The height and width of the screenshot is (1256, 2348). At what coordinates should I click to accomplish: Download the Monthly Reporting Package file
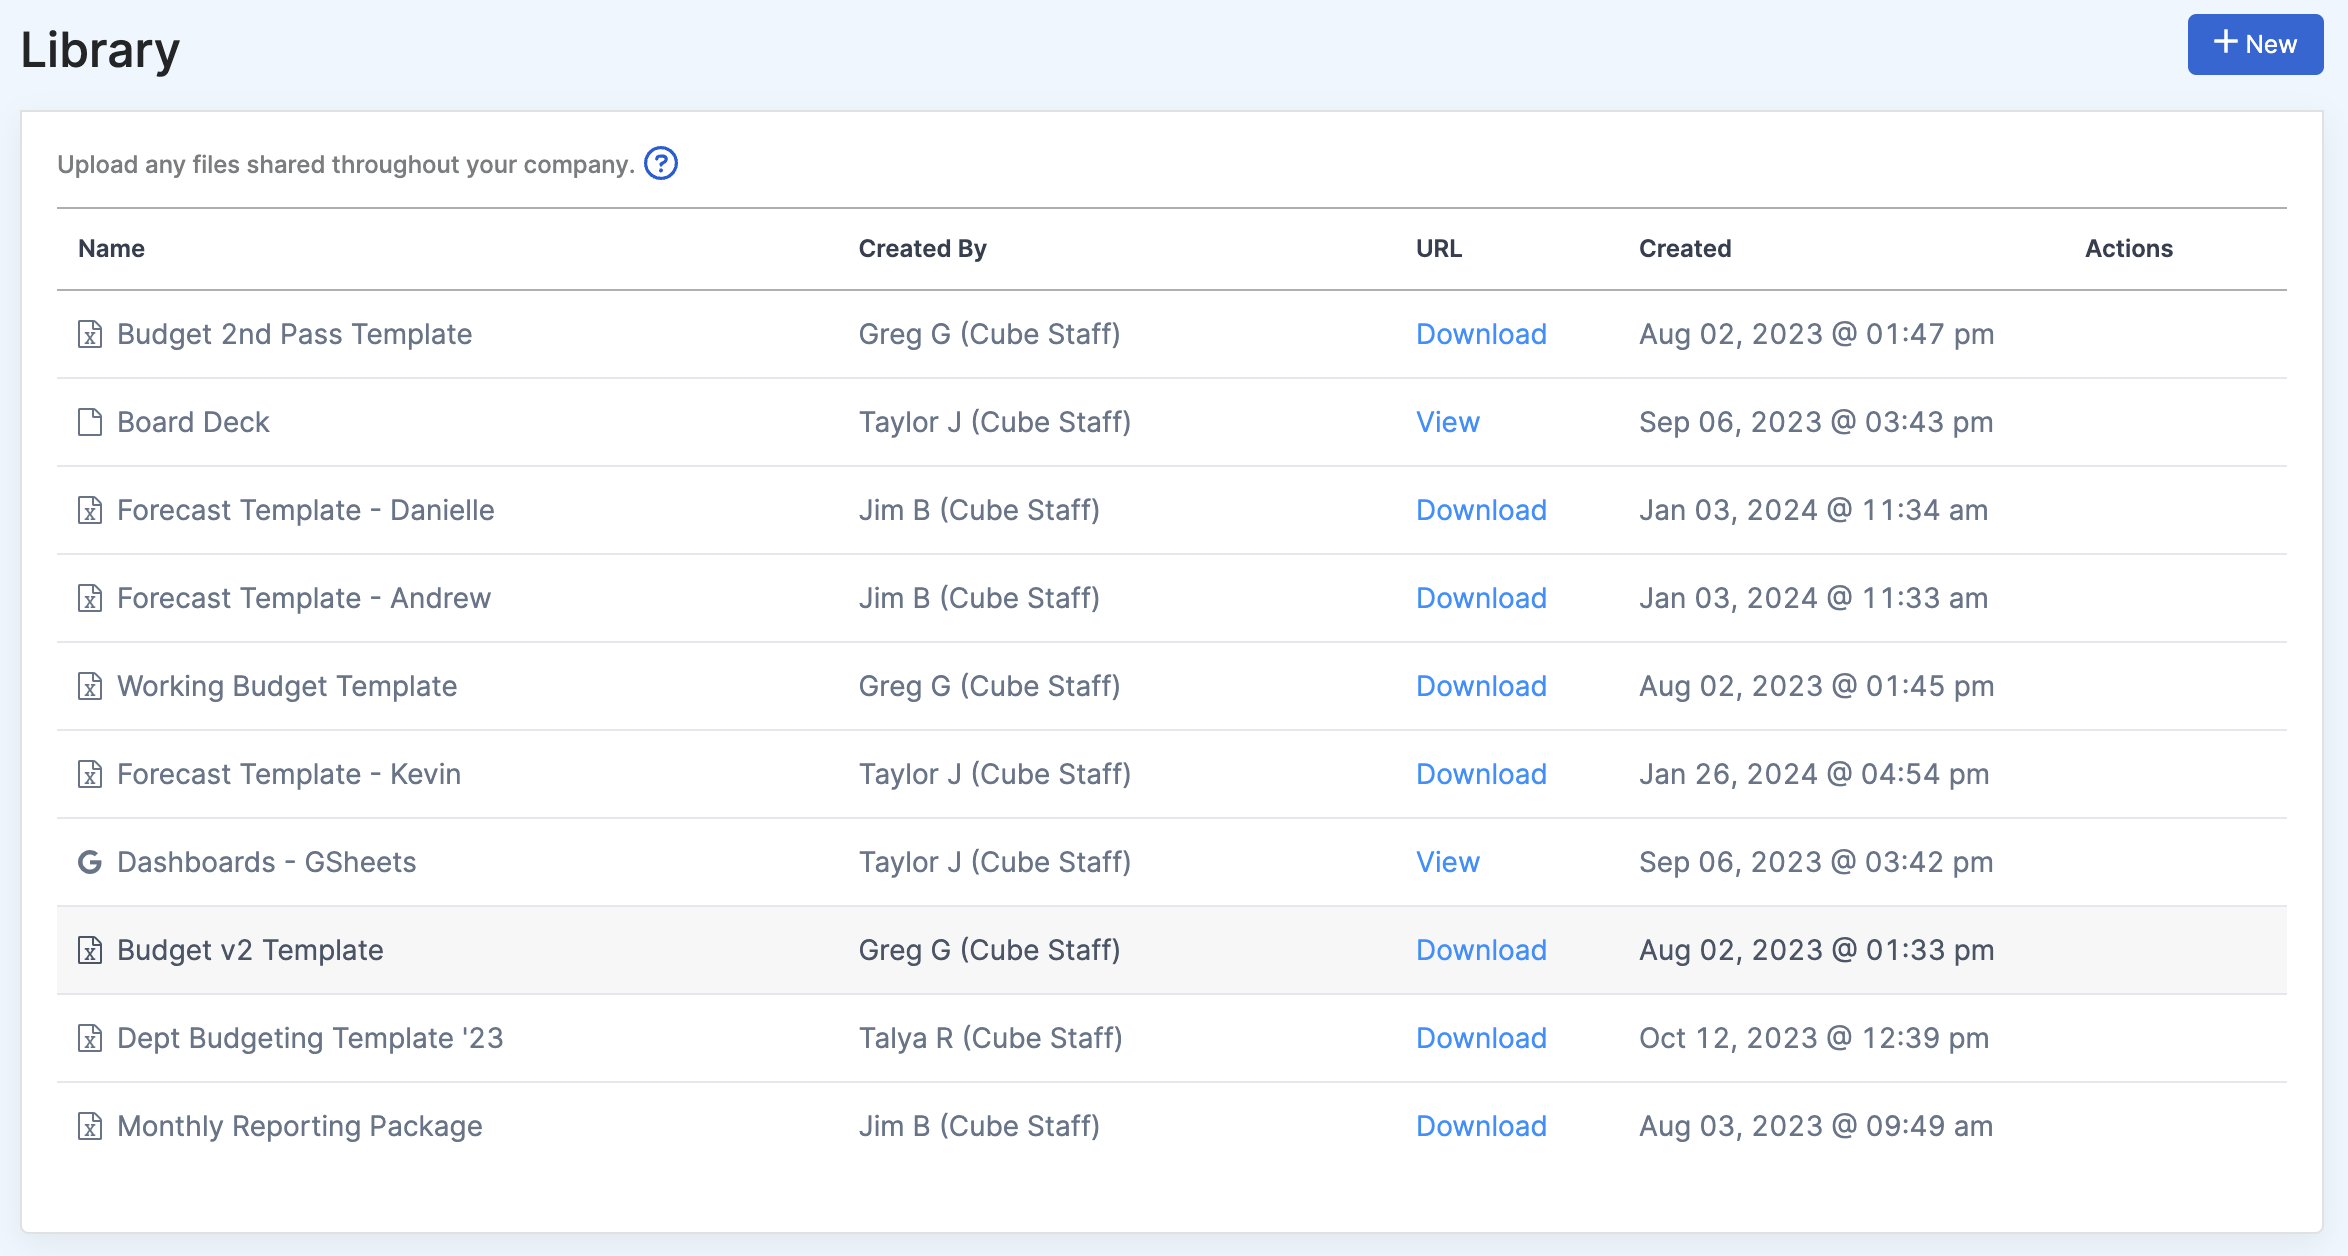tap(1481, 1124)
